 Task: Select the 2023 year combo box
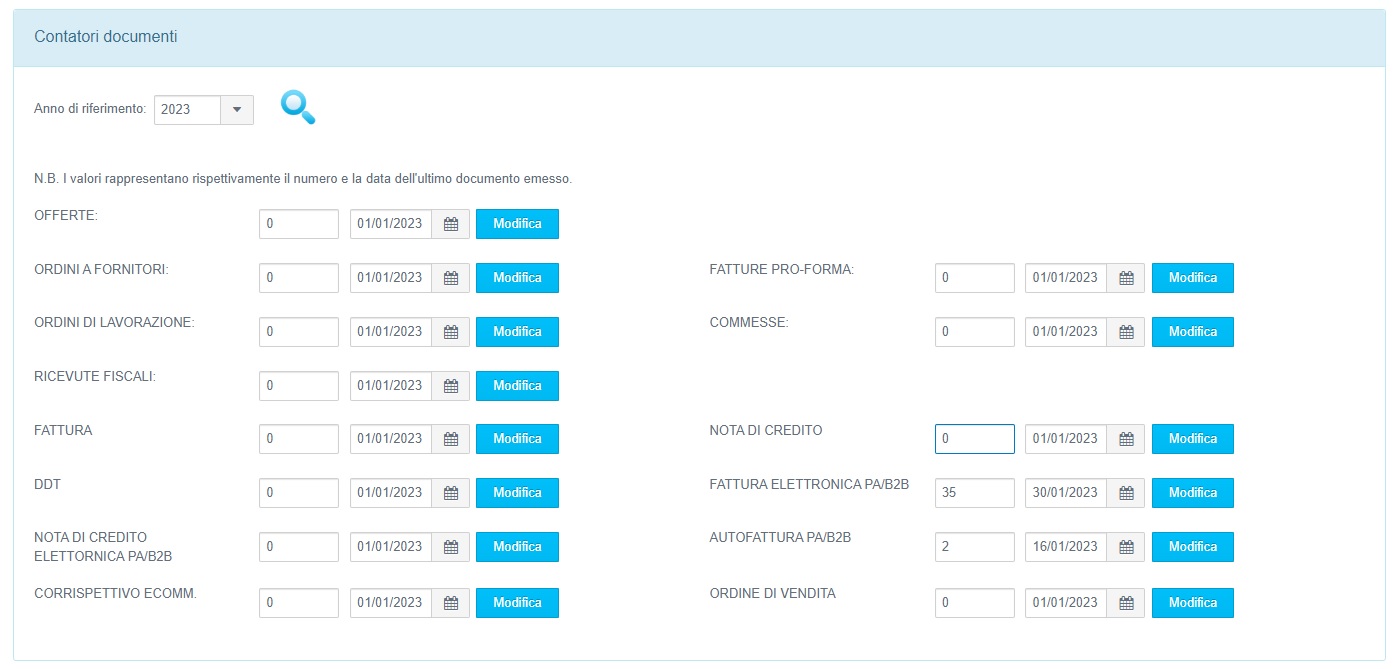pyautogui.click(x=204, y=110)
